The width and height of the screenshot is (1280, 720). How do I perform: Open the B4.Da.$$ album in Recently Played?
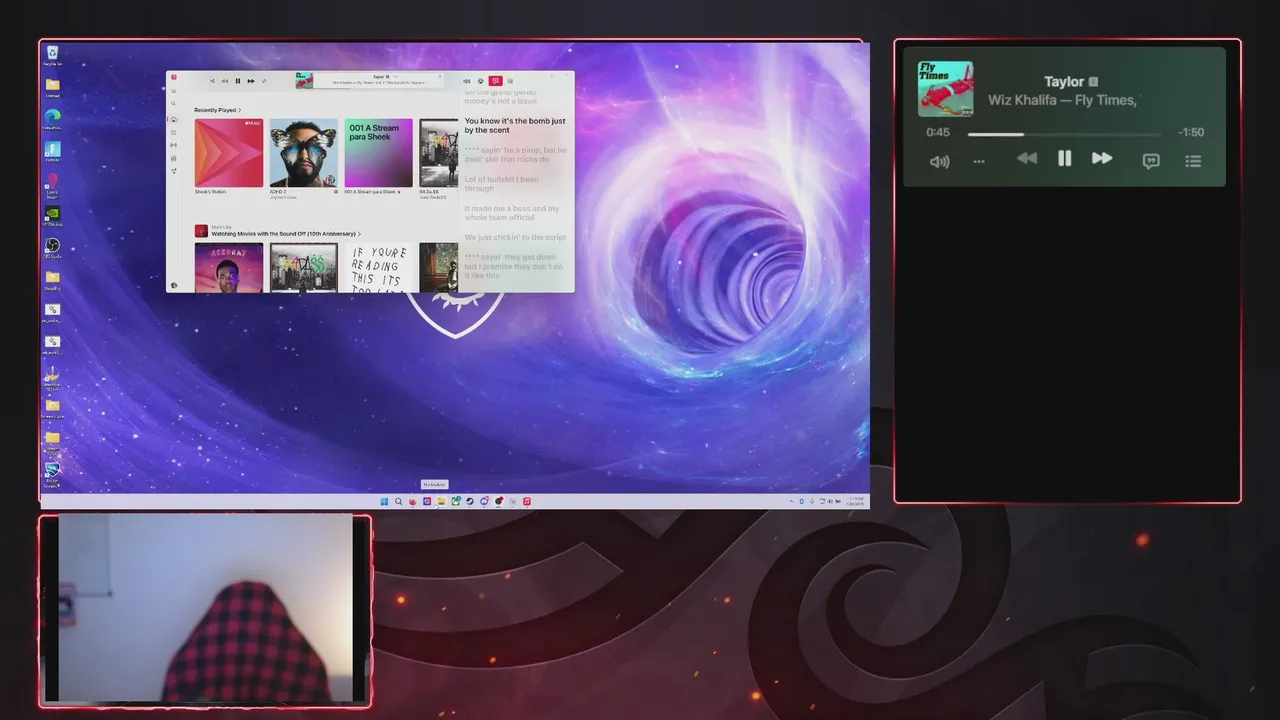[439, 153]
